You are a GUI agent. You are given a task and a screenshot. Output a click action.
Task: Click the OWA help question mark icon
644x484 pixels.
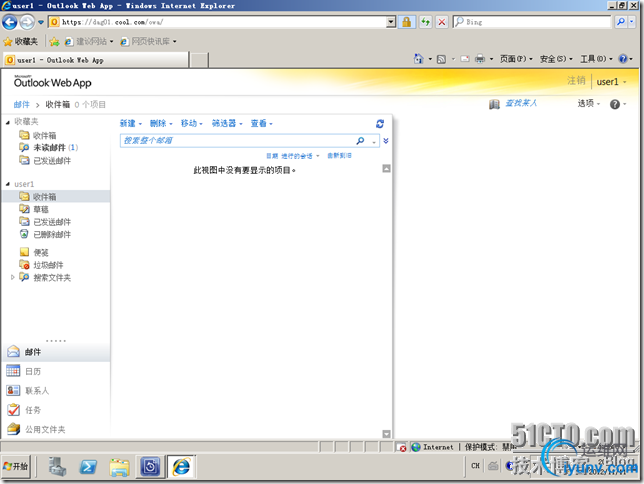click(614, 104)
